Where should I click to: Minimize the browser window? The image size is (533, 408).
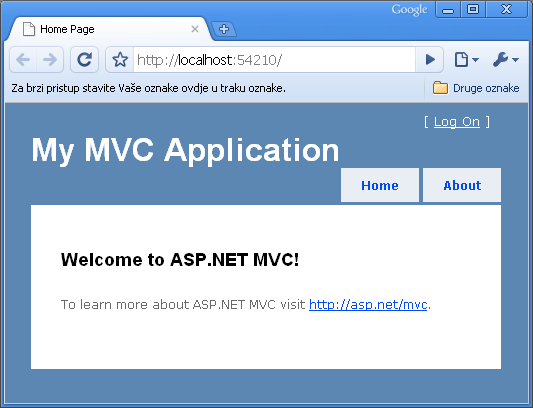pos(448,10)
